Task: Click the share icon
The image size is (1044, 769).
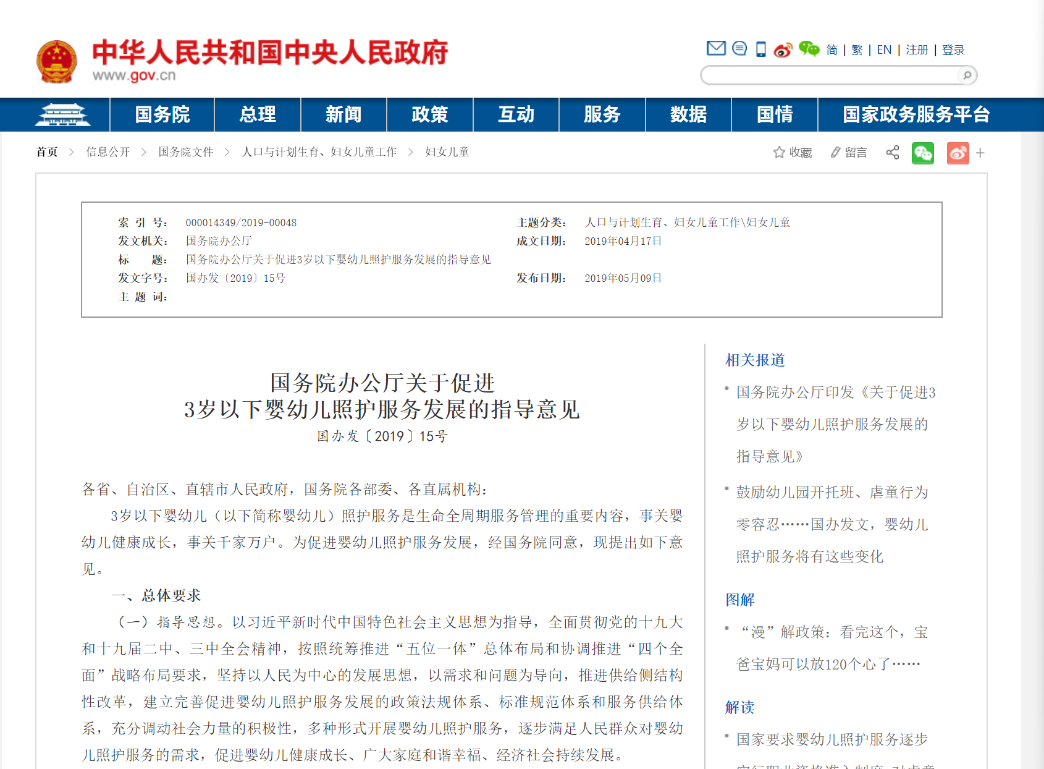Action: [893, 152]
